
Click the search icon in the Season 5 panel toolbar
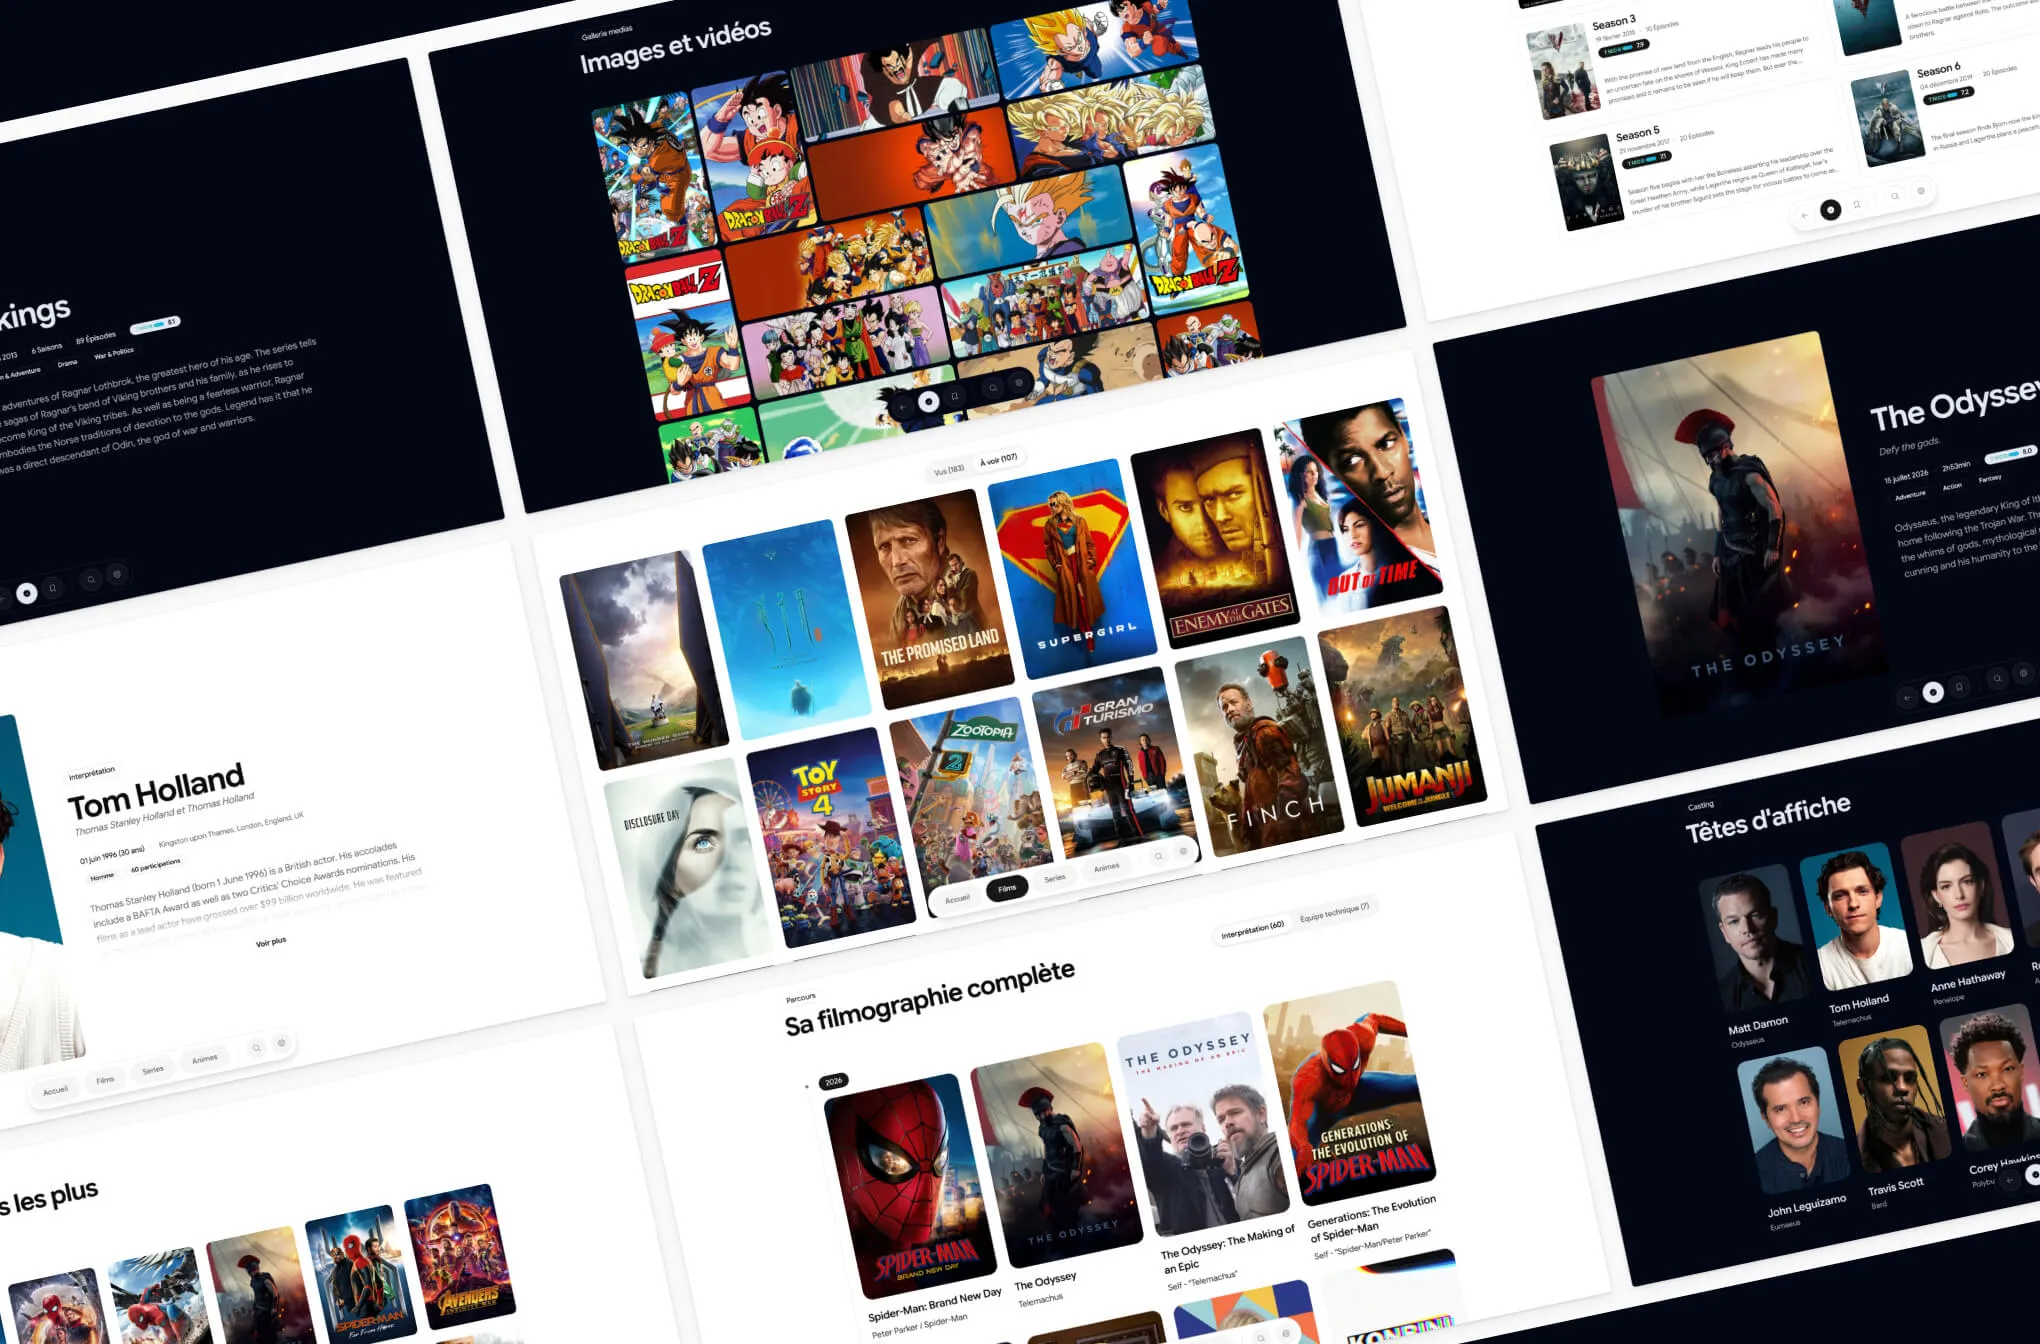click(1894, 196)
